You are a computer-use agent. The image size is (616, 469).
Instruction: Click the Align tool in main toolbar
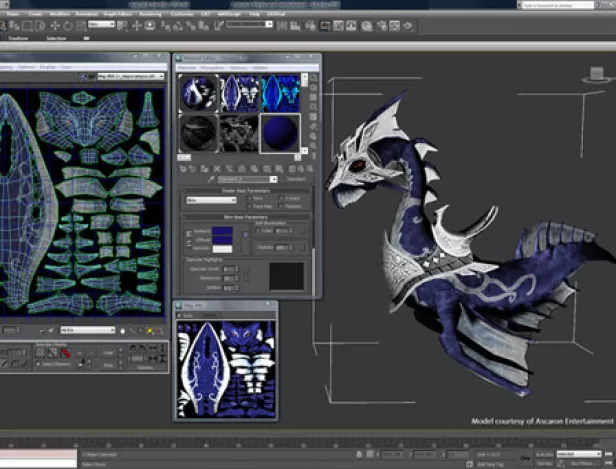click(x=295, y=26)
